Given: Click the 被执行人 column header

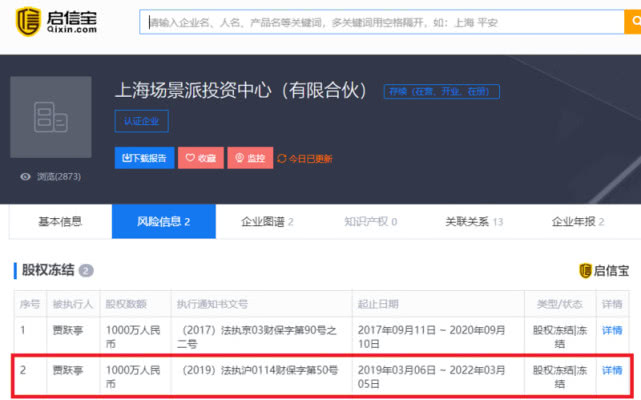Looking at the screenshot, I should [x=73, y=304].
